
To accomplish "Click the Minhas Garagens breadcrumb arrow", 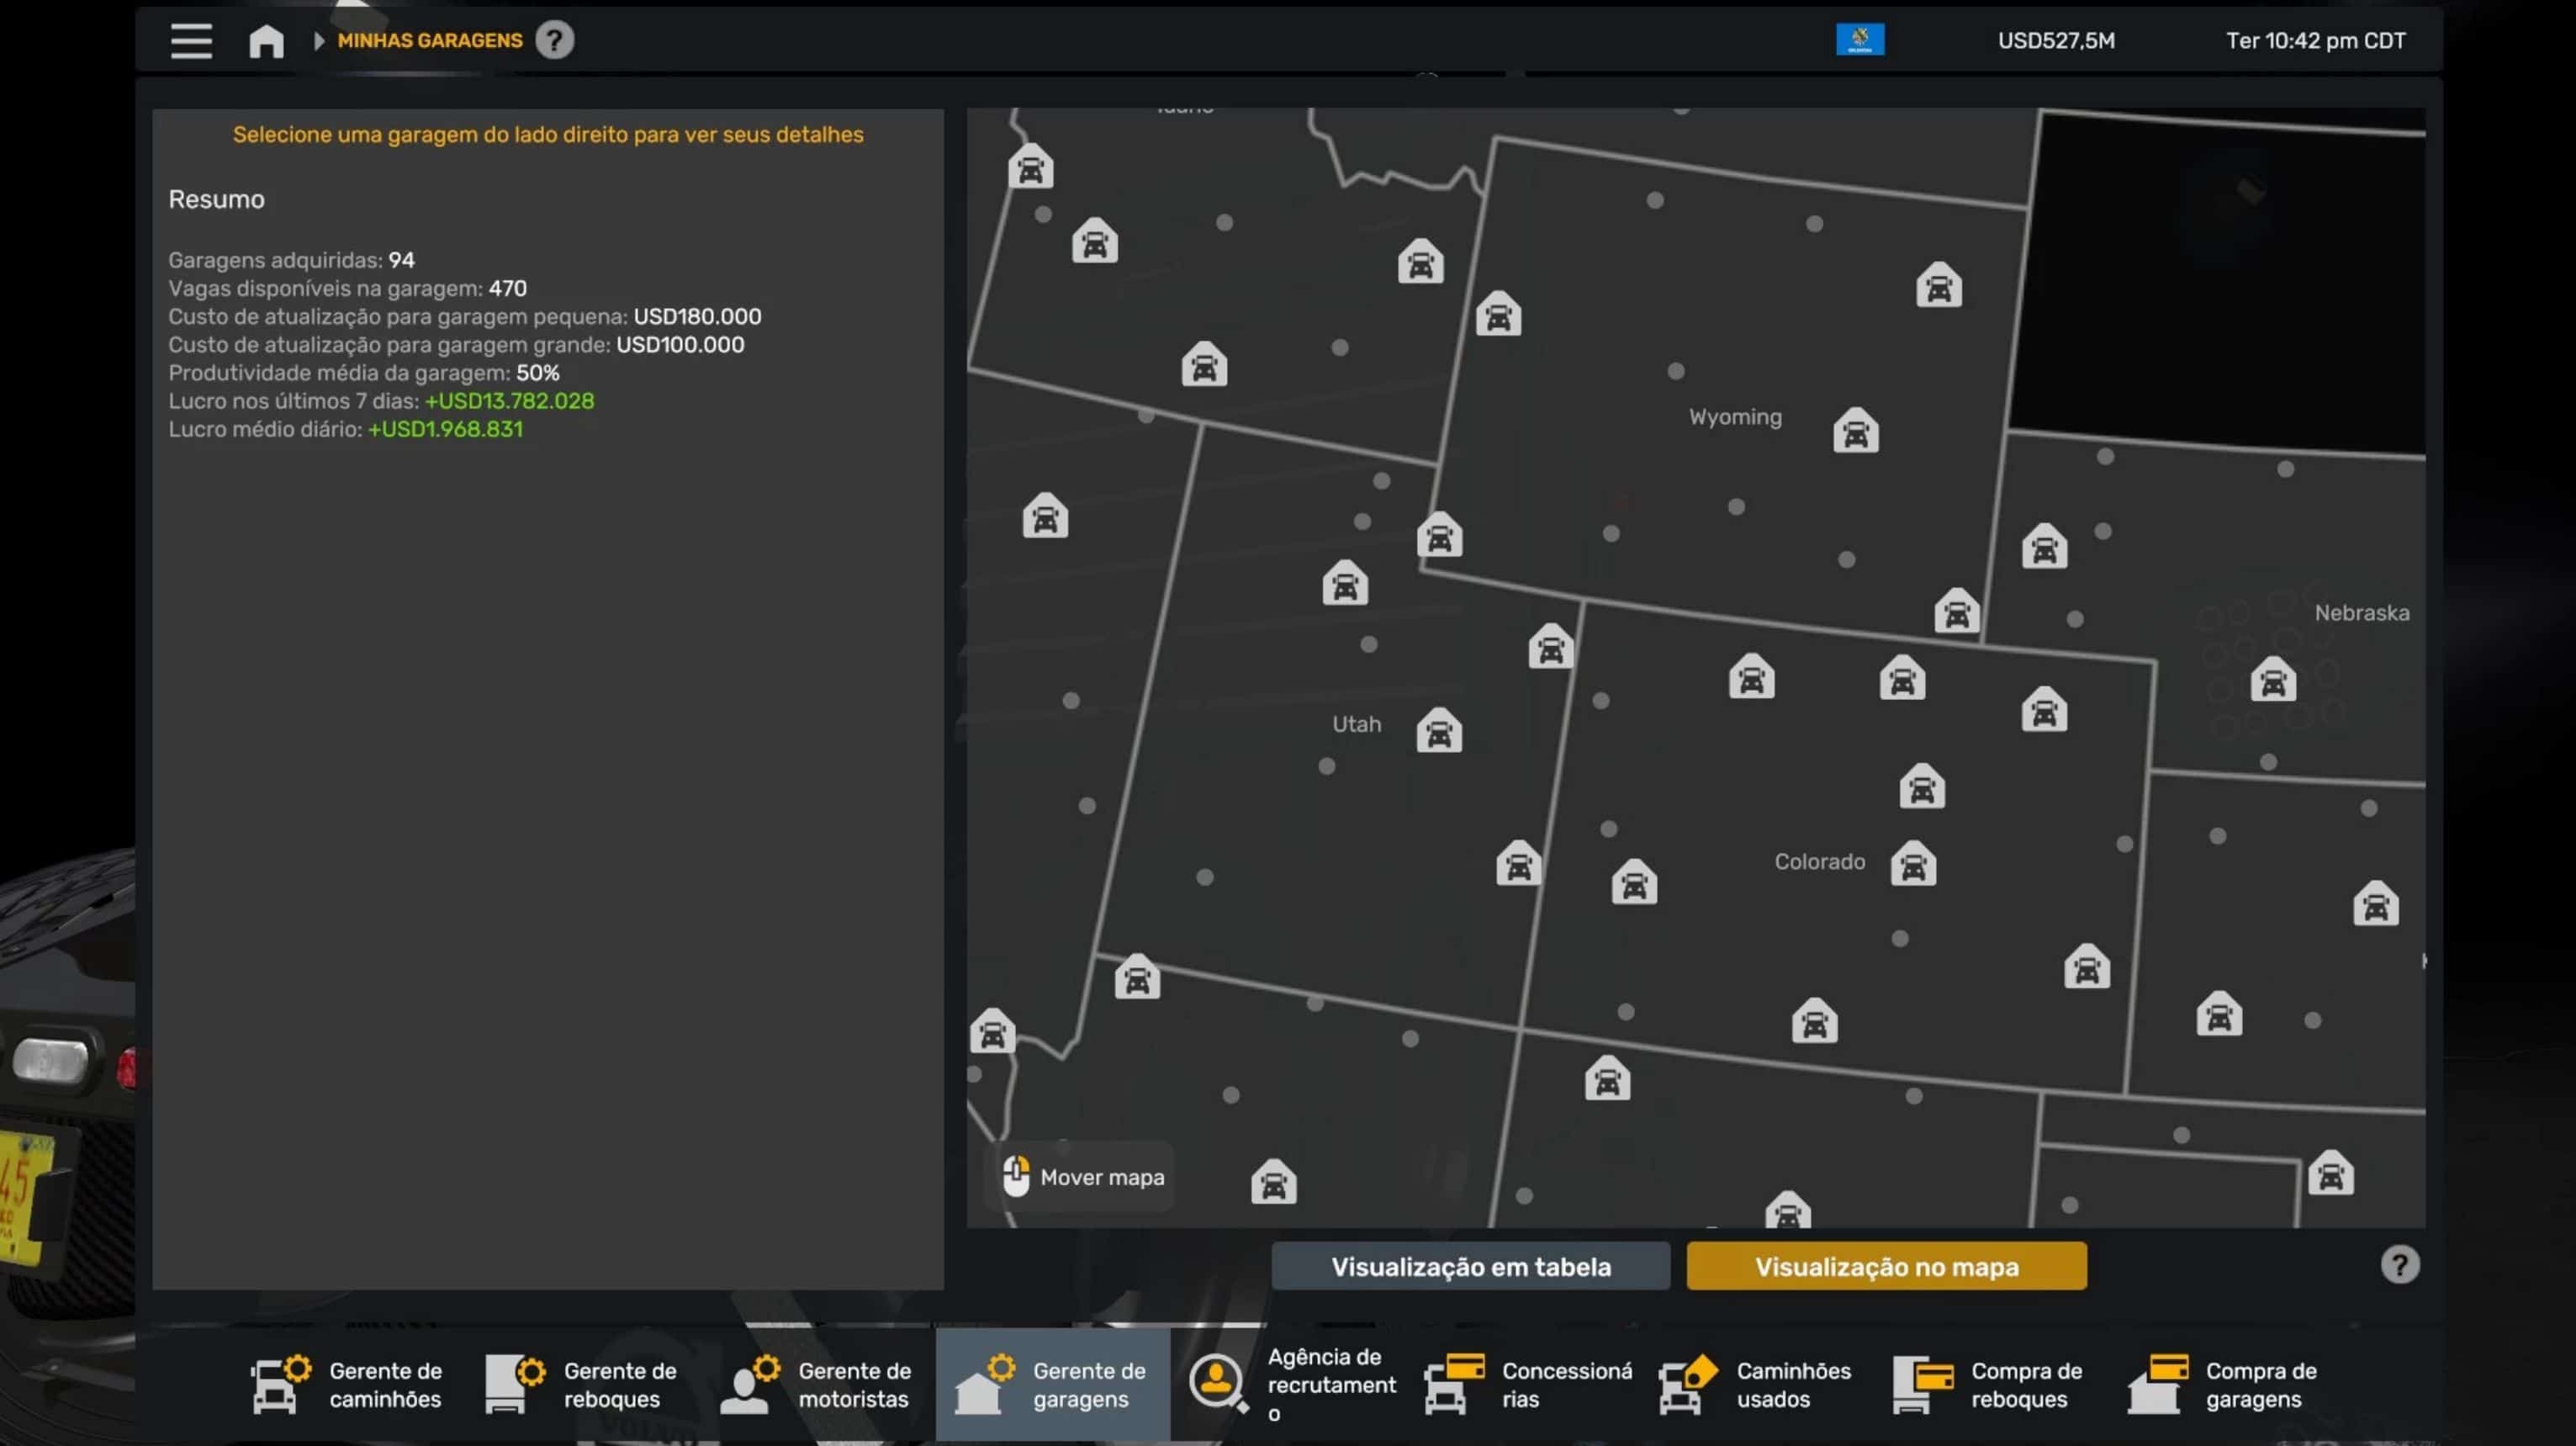I will point(319,41).
